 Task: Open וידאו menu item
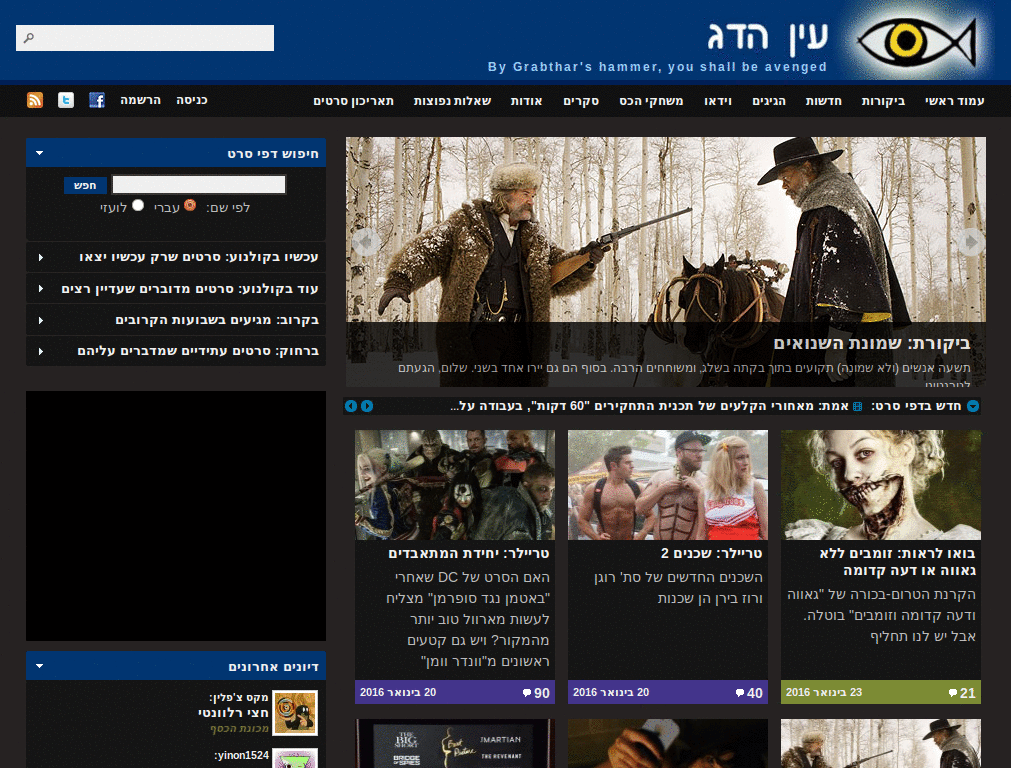pos(718,101)
